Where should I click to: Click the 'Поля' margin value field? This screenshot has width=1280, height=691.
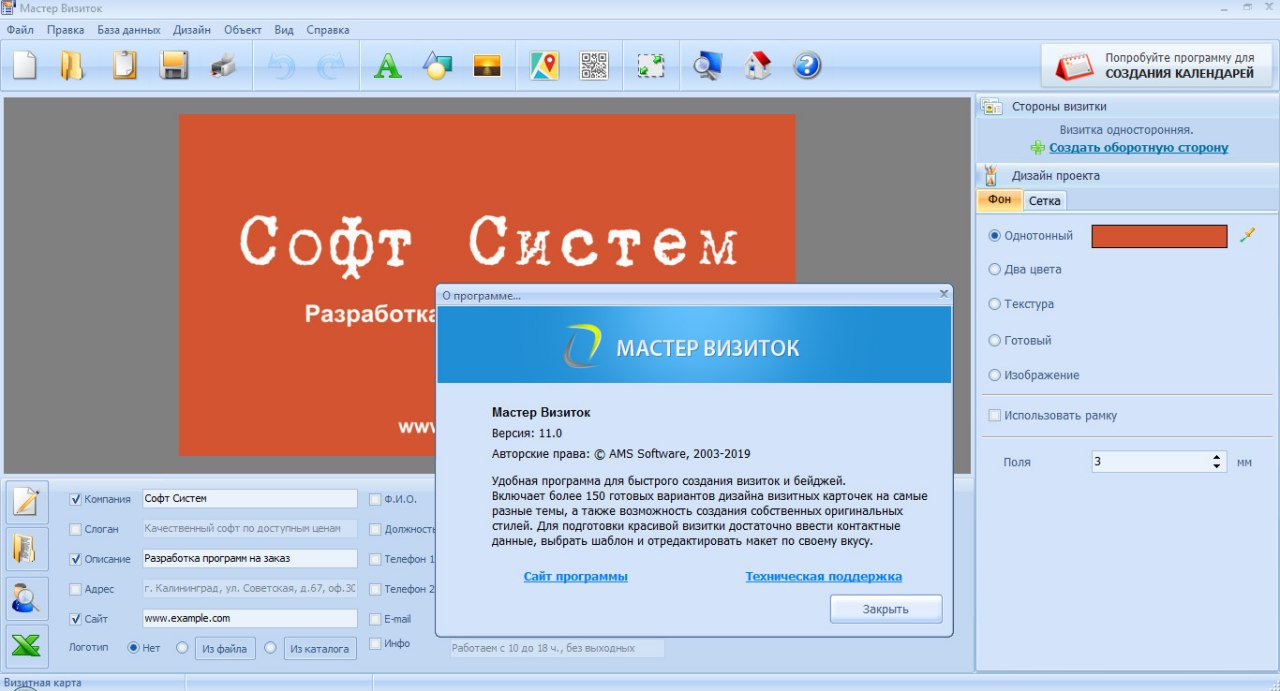tap(1150, 462)
